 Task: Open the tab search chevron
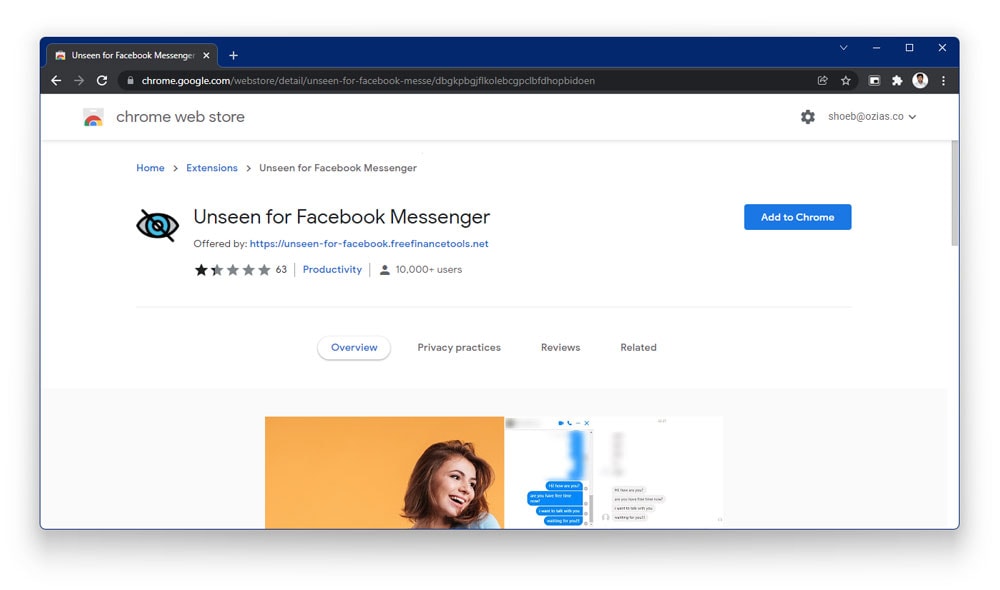click(x=843, y=48)
